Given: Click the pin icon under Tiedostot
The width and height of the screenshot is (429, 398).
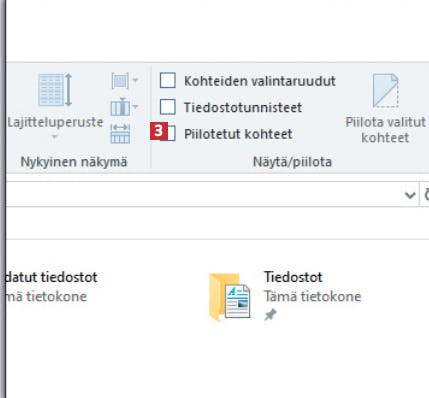Looking at the screenshot, I should pos(270,314).
